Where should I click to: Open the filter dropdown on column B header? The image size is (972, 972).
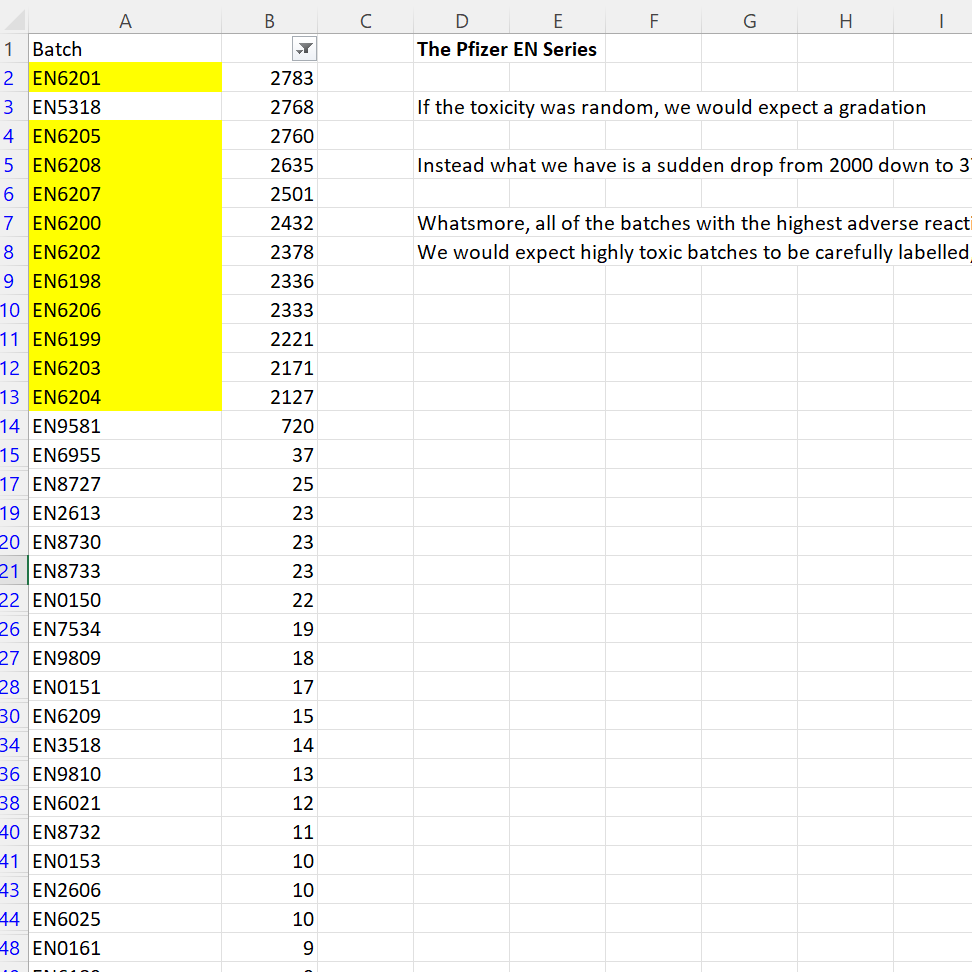point(304,48)
